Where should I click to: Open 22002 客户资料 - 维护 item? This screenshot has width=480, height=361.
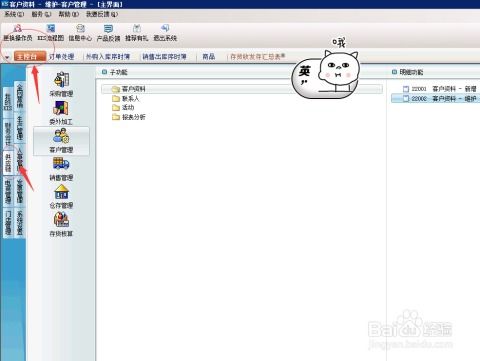pos(436,99)
